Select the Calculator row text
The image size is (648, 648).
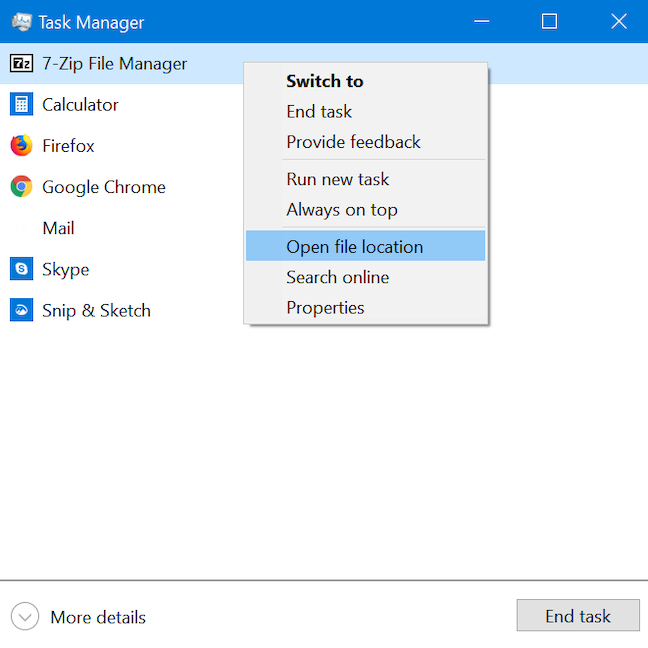[x=80, y=105]
